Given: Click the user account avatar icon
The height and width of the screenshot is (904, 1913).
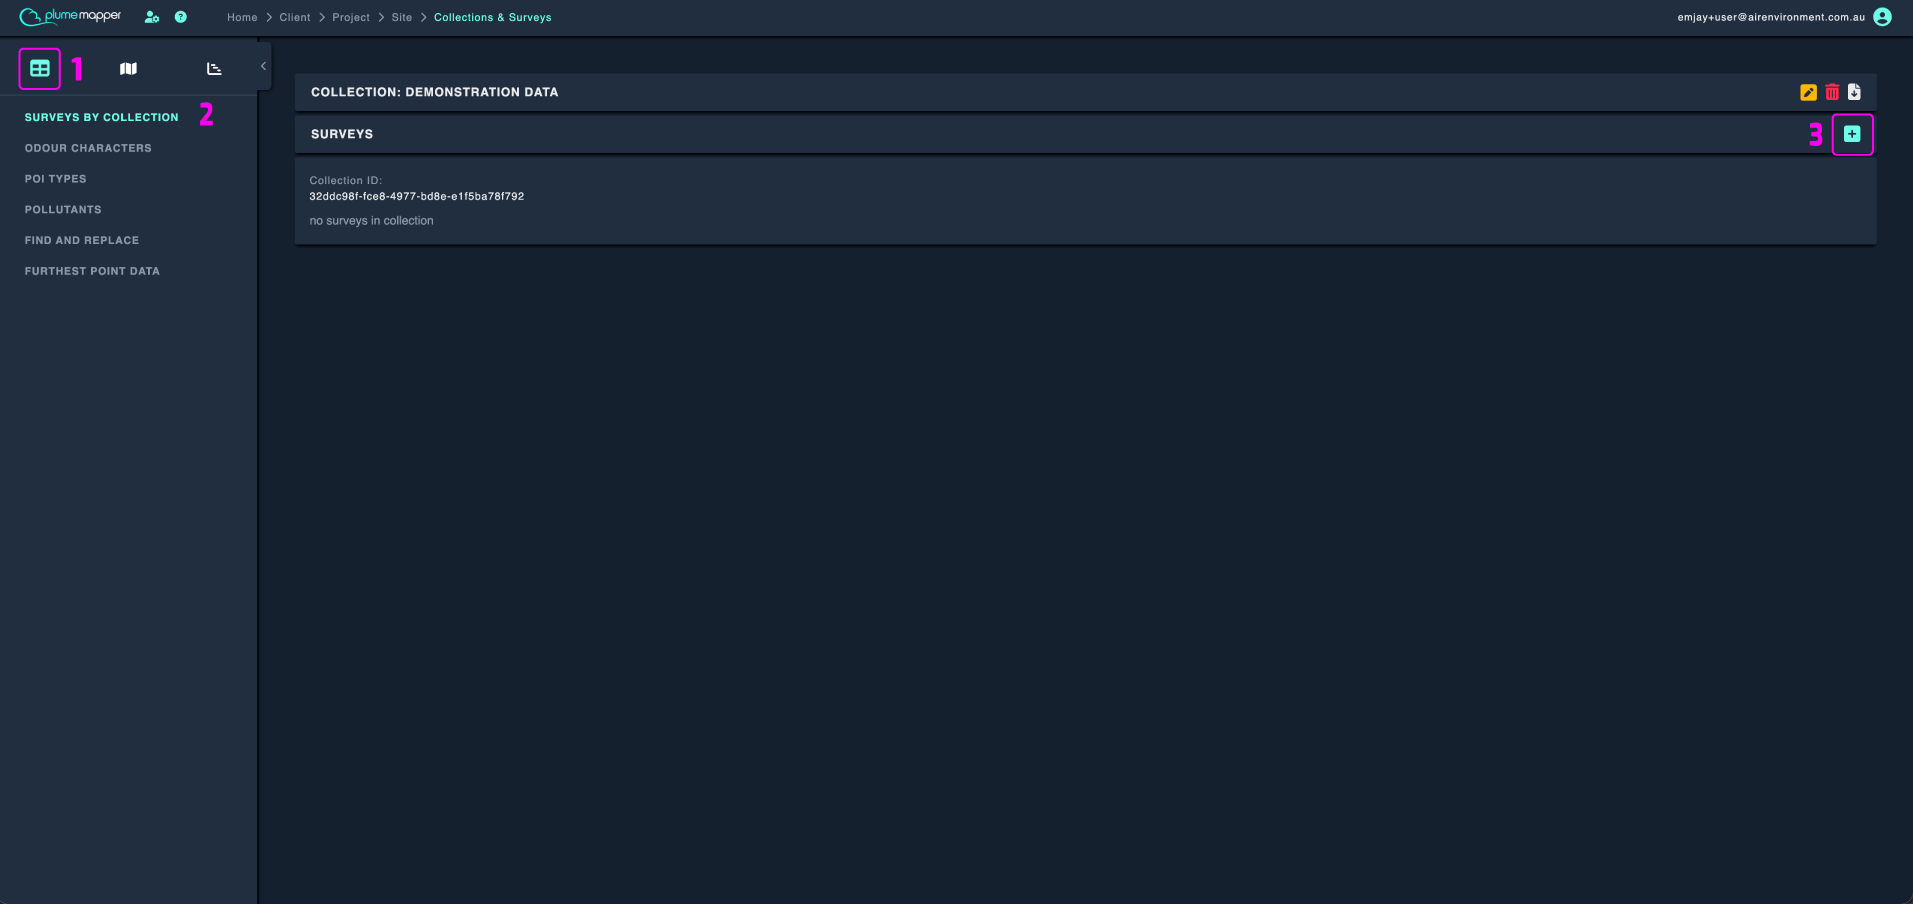Looking at the screenshot, I should [1882, 17].
